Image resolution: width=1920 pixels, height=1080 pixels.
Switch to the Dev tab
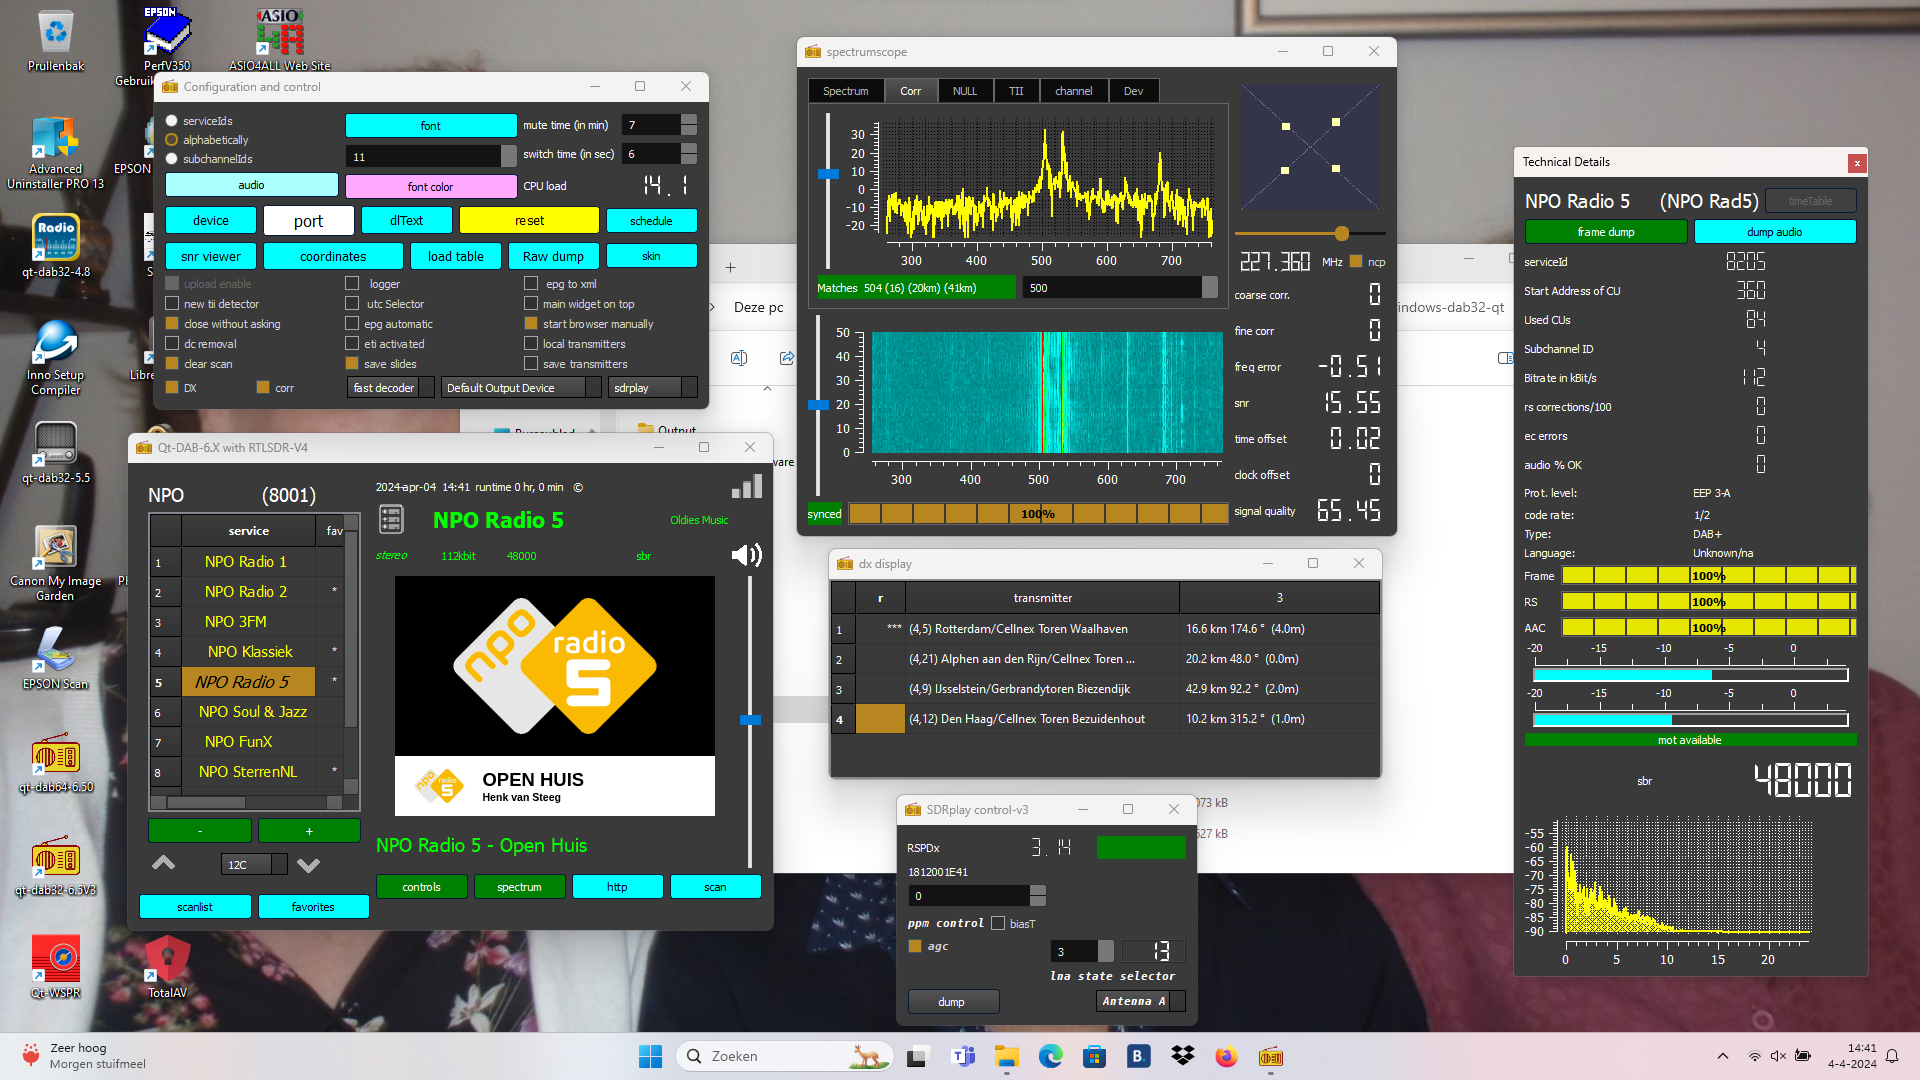pyautogui.click(x=1133, y=91)
